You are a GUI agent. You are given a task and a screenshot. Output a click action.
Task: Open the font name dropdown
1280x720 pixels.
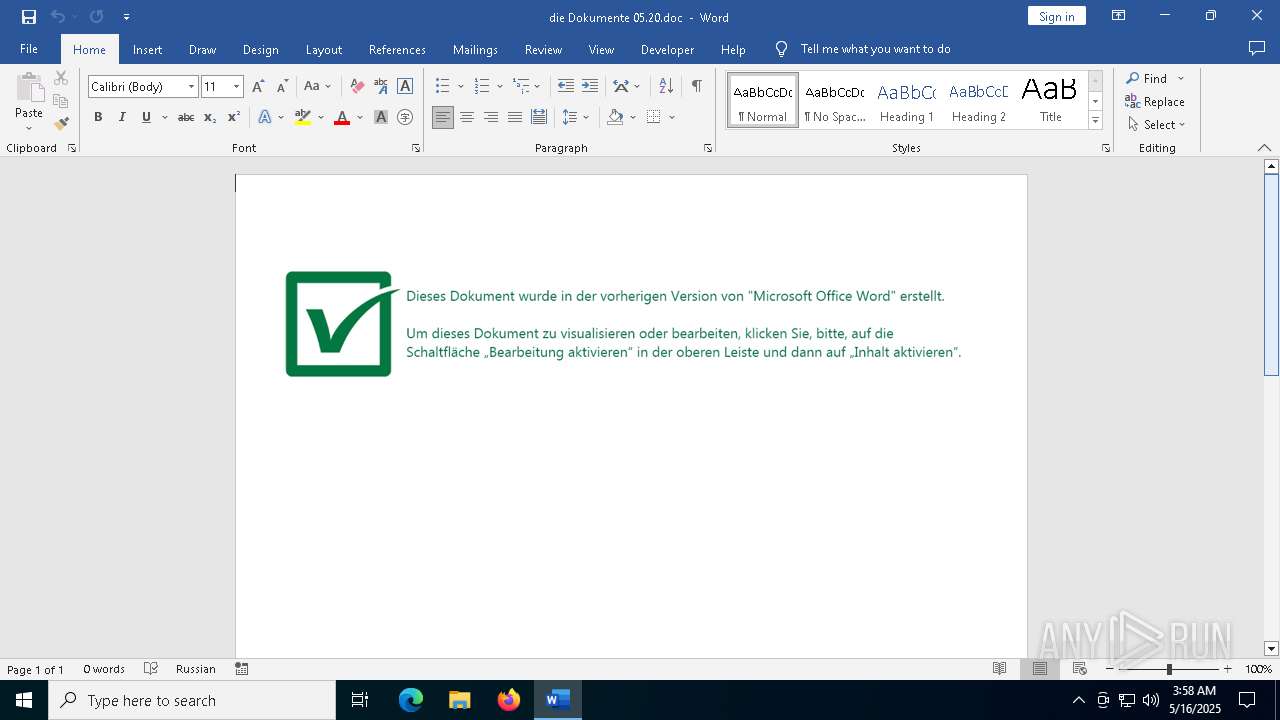(x=191, y=87)
